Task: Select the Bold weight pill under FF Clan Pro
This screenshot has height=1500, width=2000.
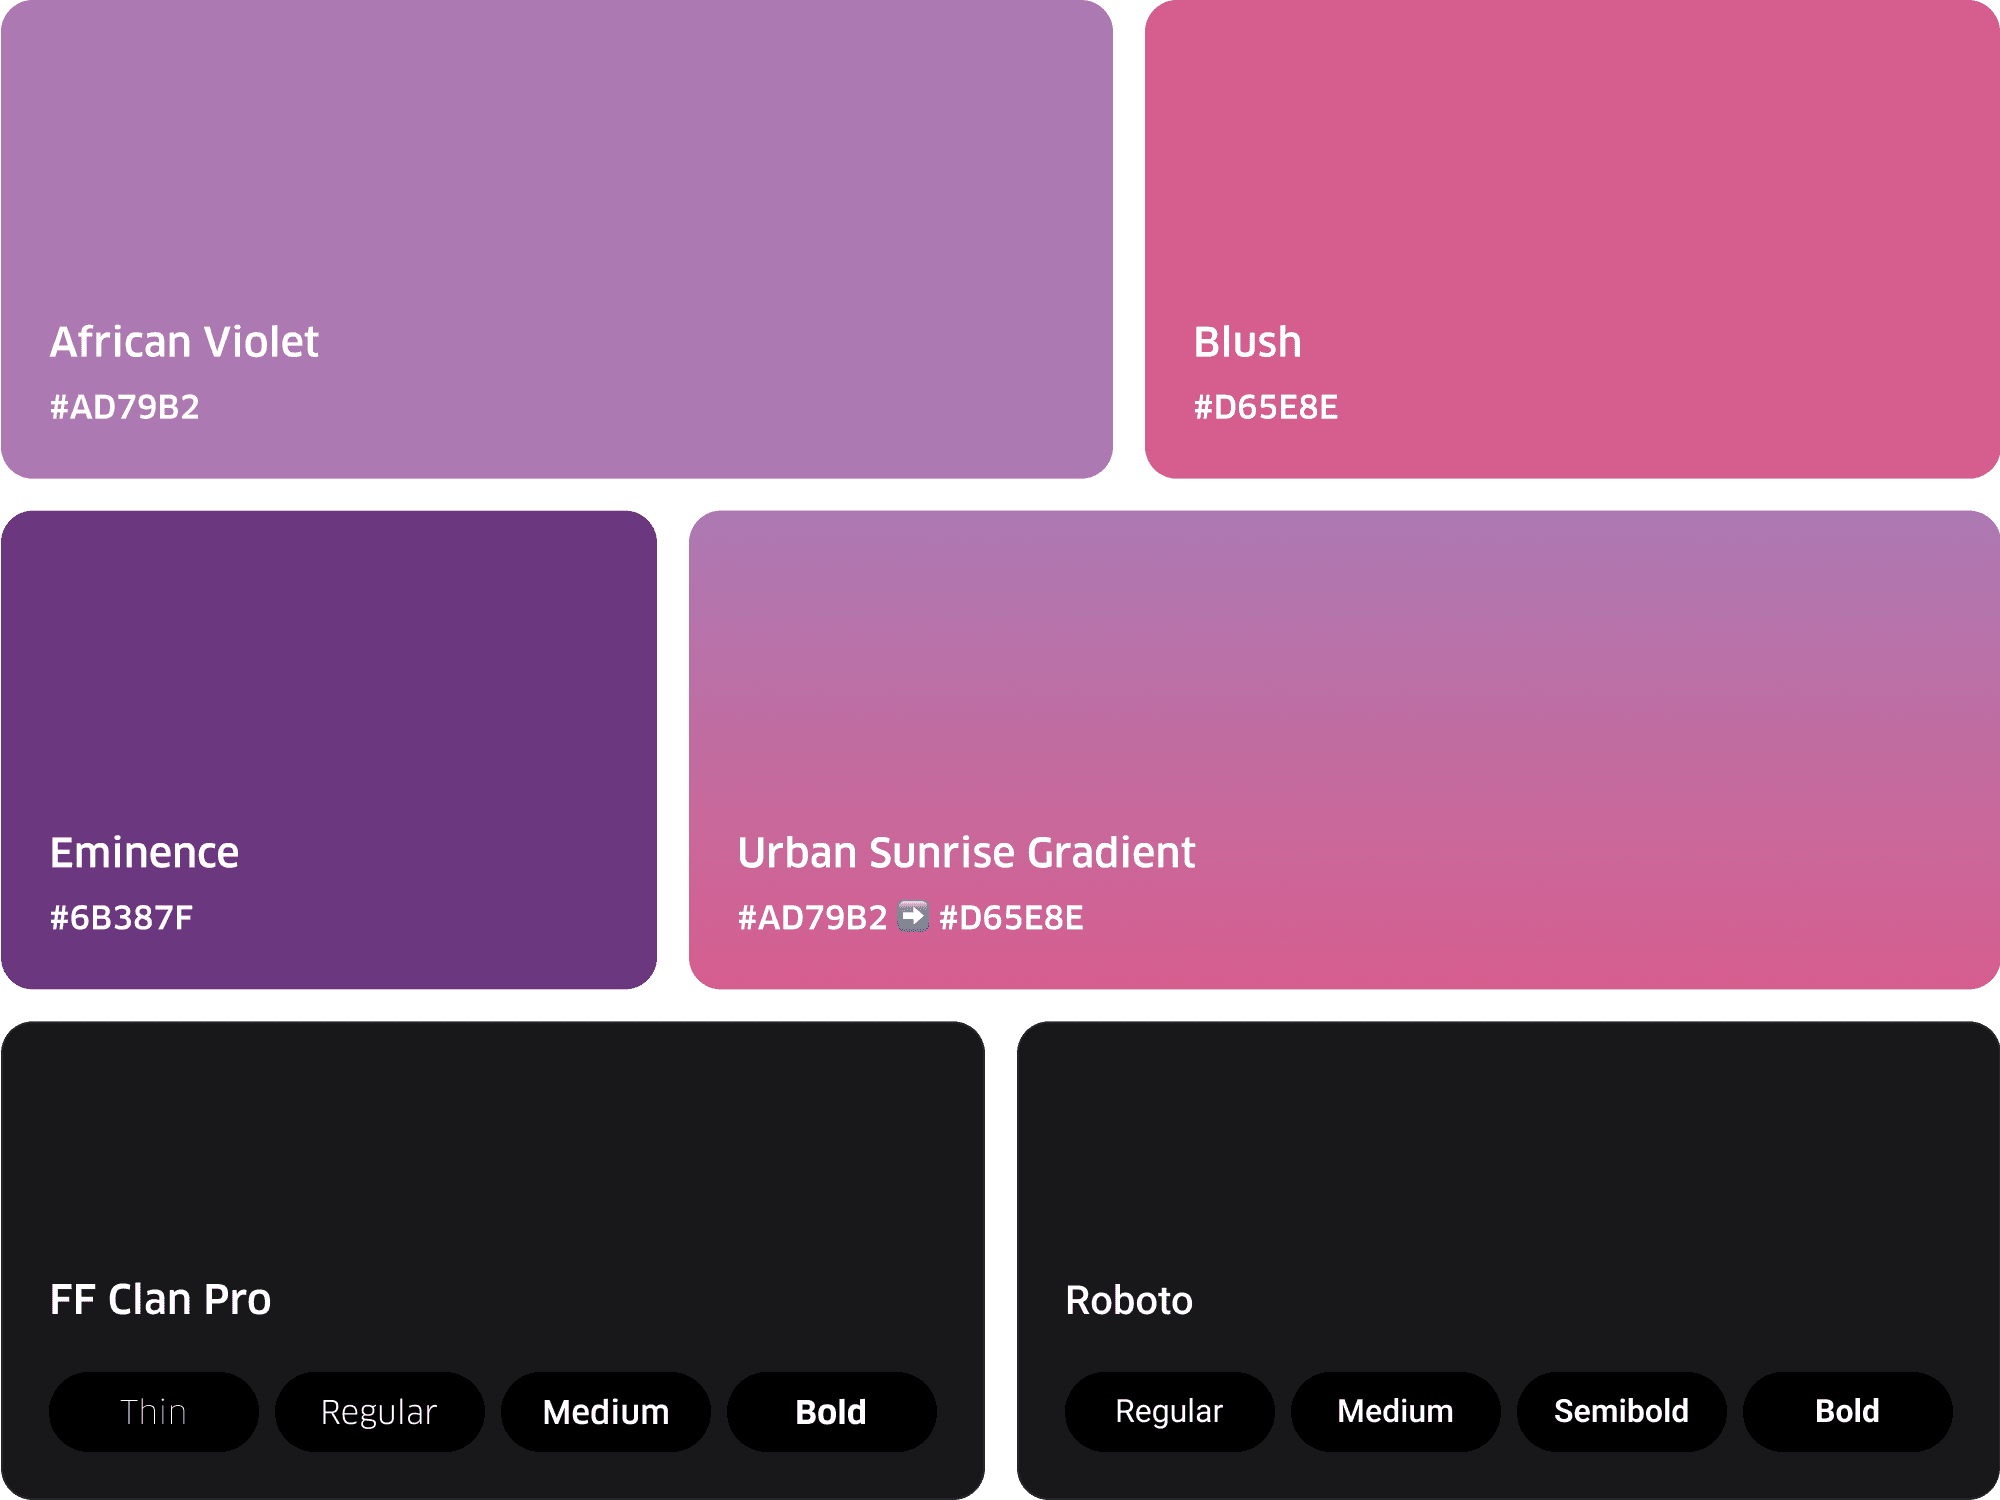Action: [831, 1411]
